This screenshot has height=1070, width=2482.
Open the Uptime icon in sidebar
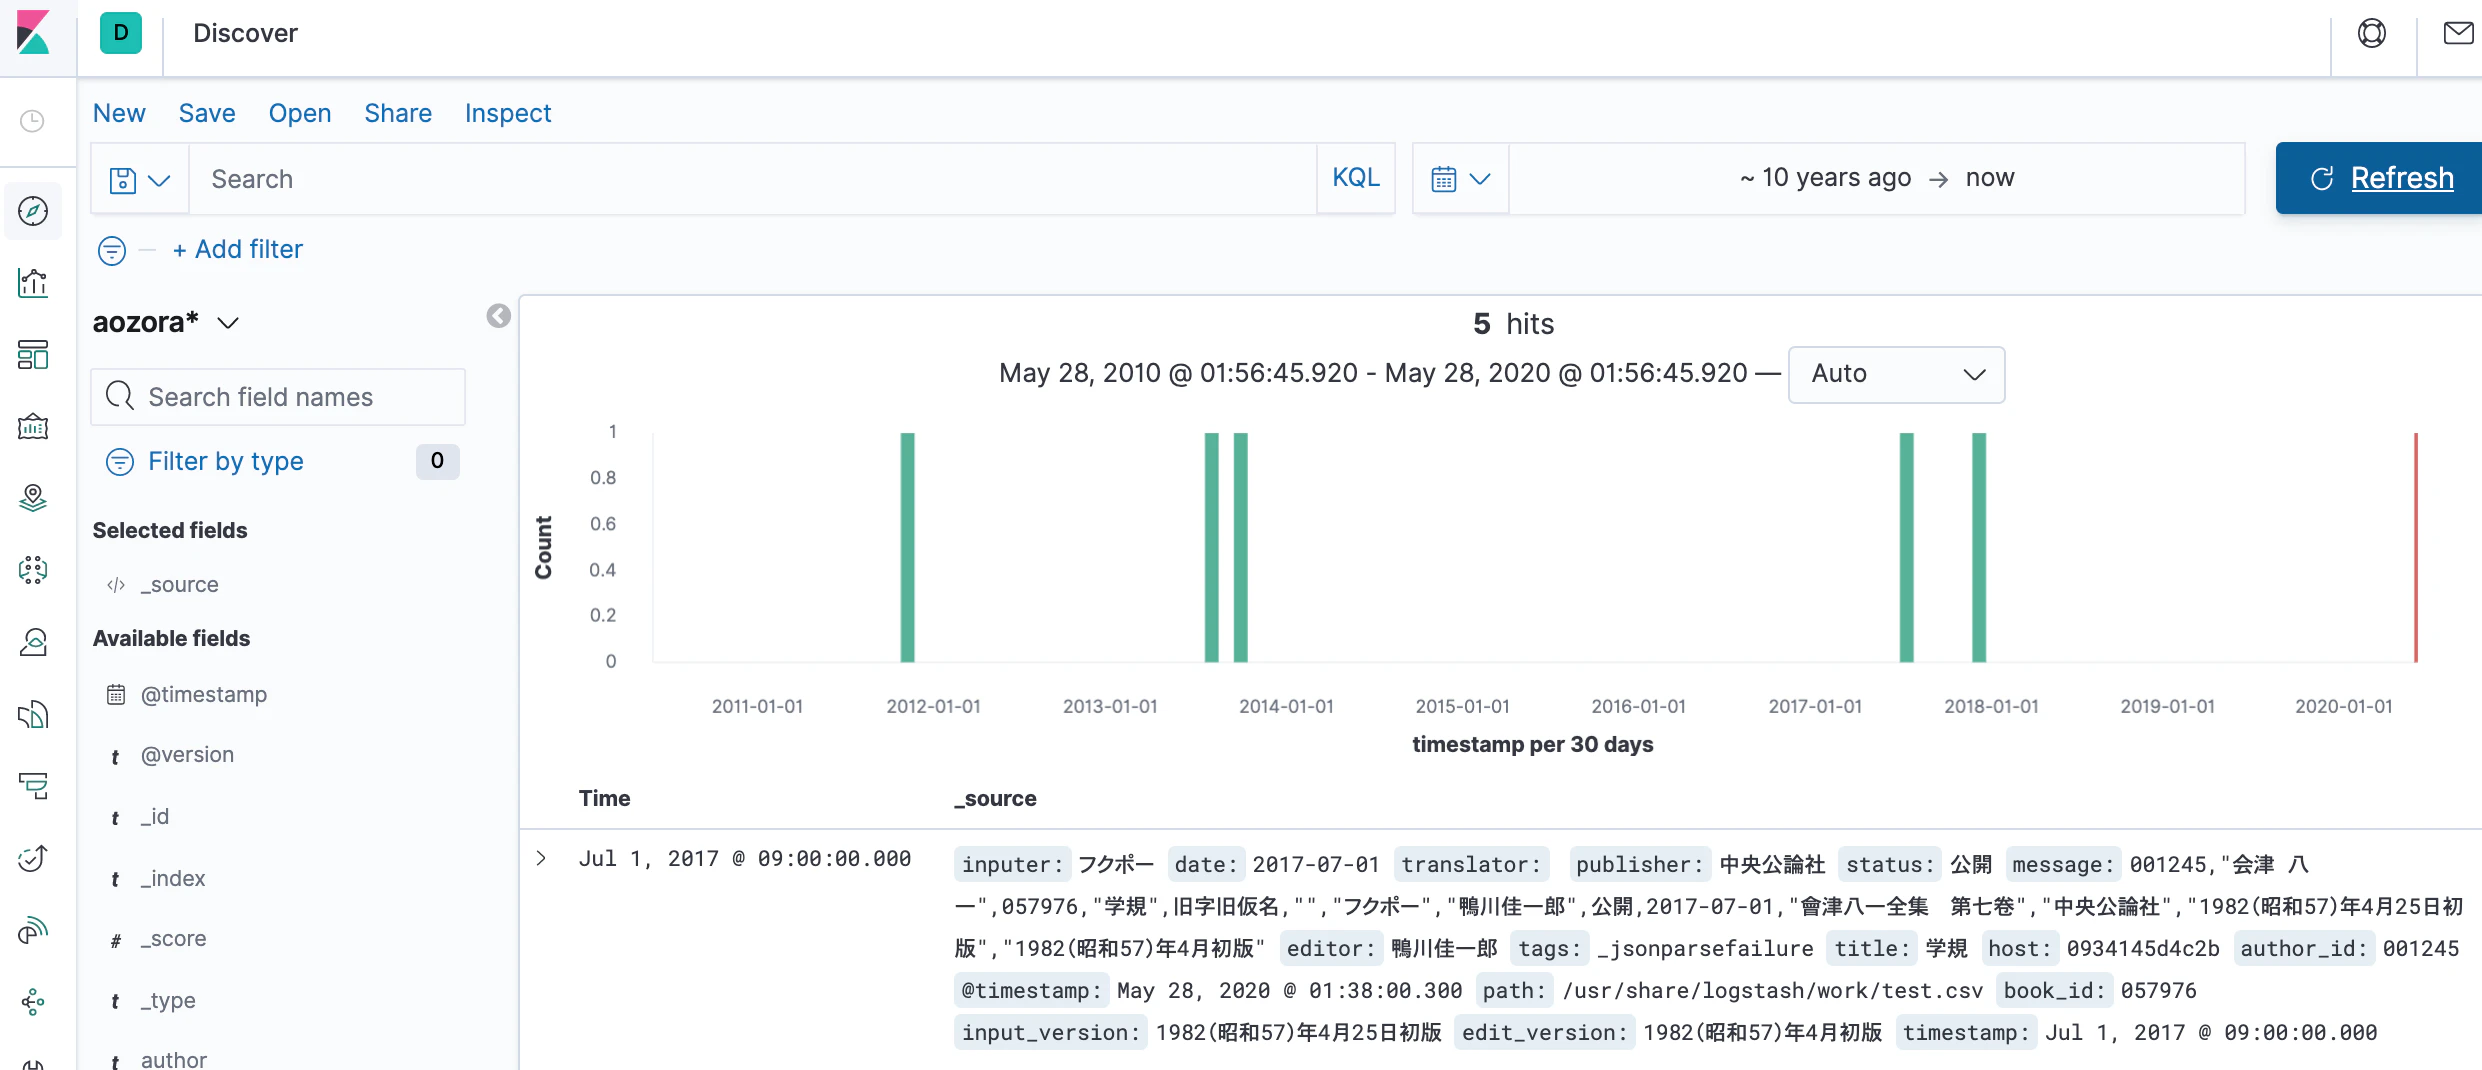(x=33, y=858)
